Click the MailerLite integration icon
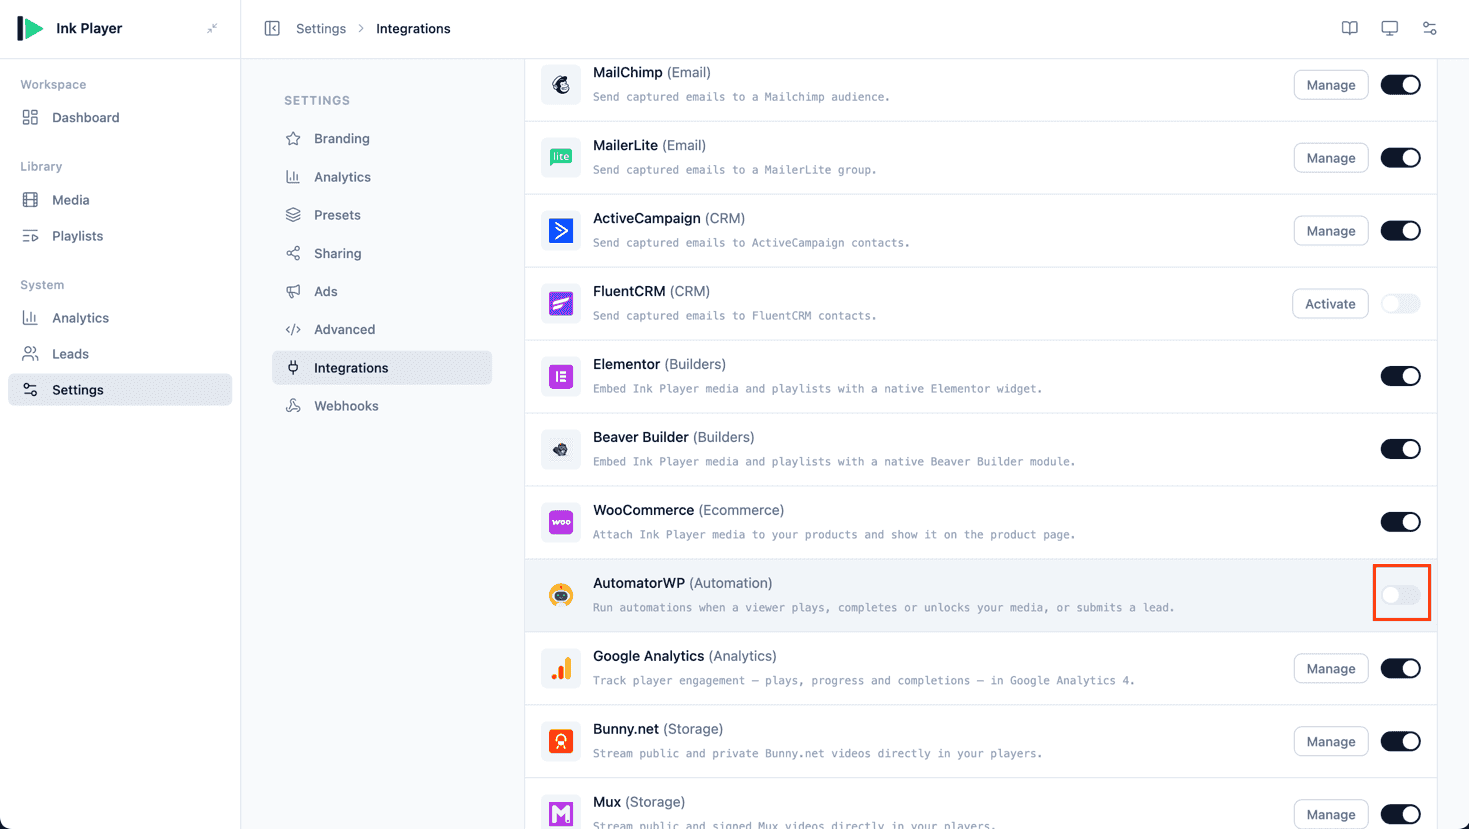 tap(561, 157)
